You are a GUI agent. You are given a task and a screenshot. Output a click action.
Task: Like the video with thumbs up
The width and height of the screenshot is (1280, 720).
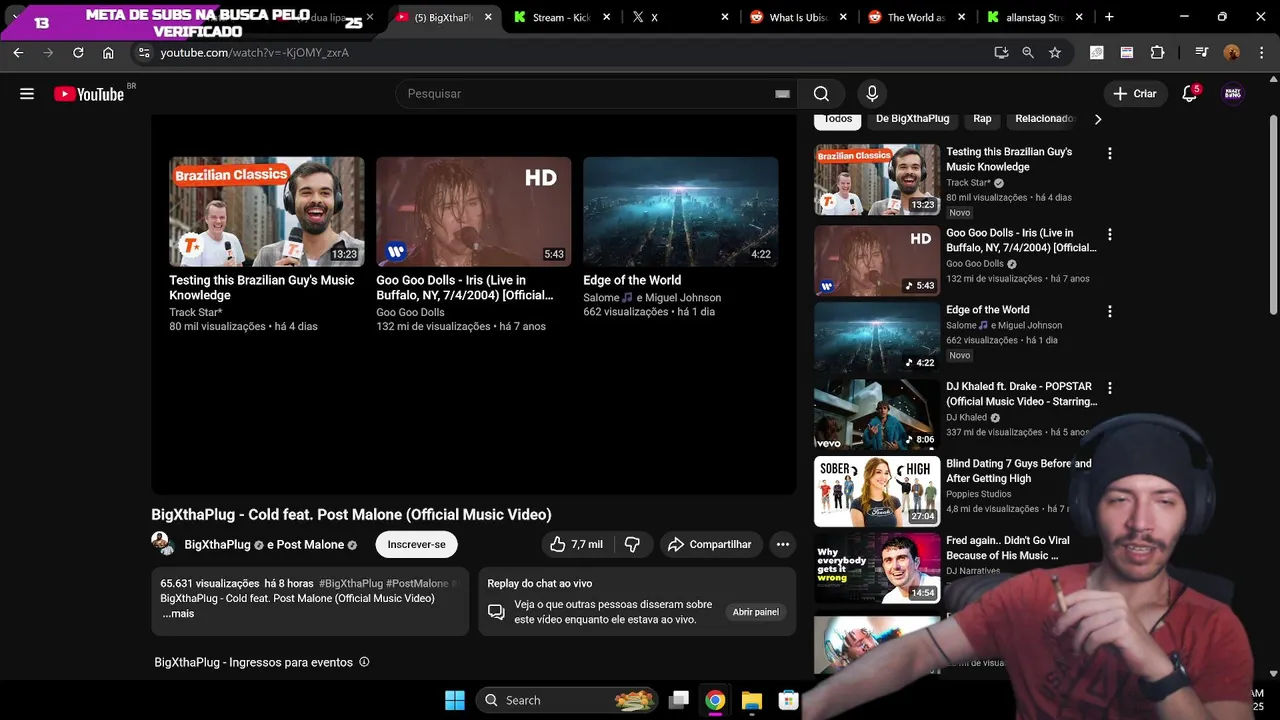point(576,544)
